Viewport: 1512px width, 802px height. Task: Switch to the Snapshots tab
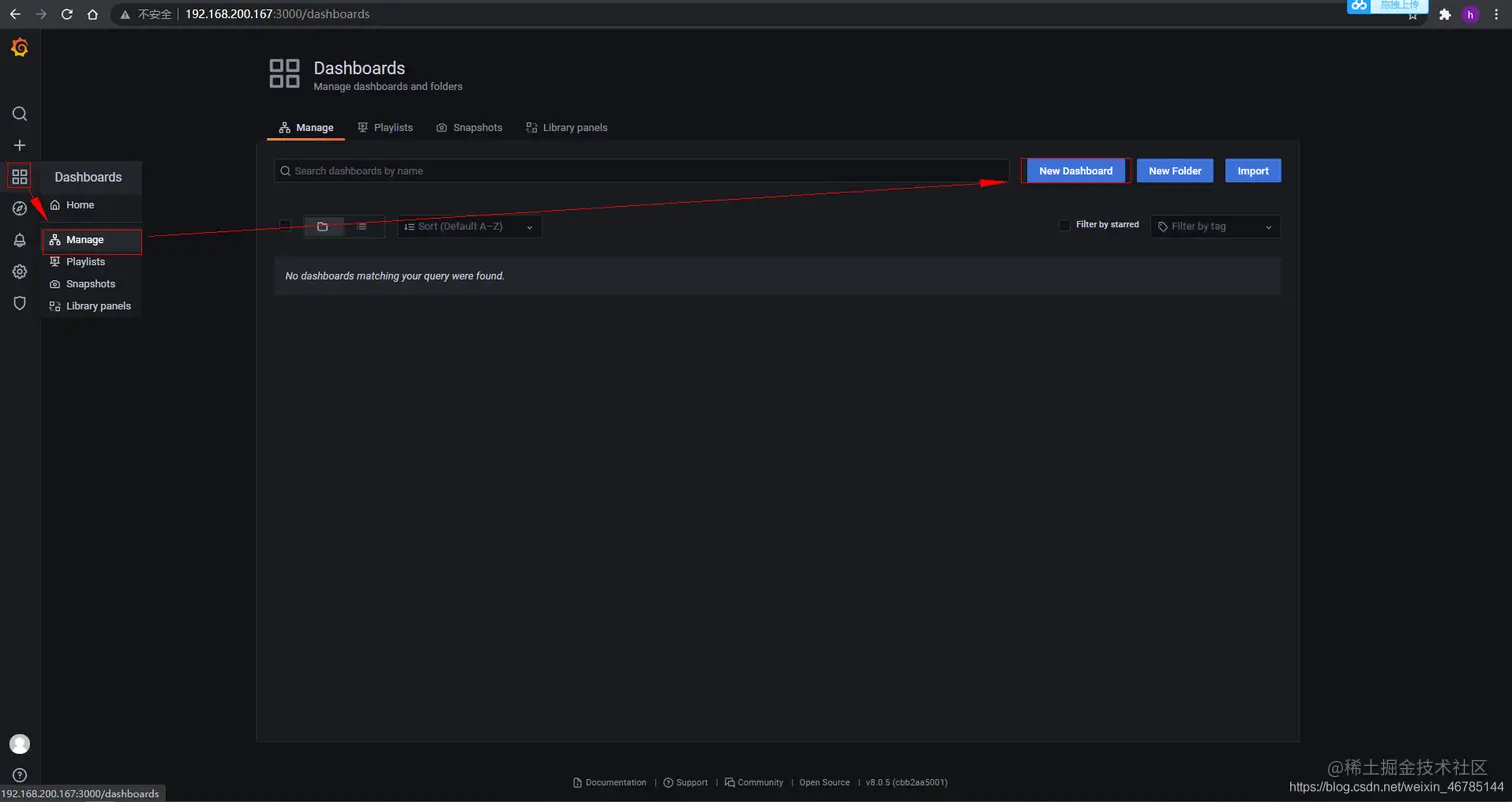(x=469, y=128)
